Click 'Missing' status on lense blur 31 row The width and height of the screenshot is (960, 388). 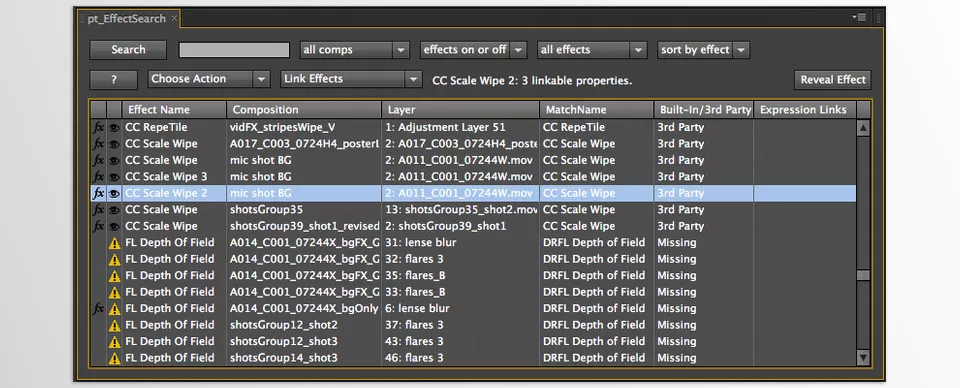point(677,242)
